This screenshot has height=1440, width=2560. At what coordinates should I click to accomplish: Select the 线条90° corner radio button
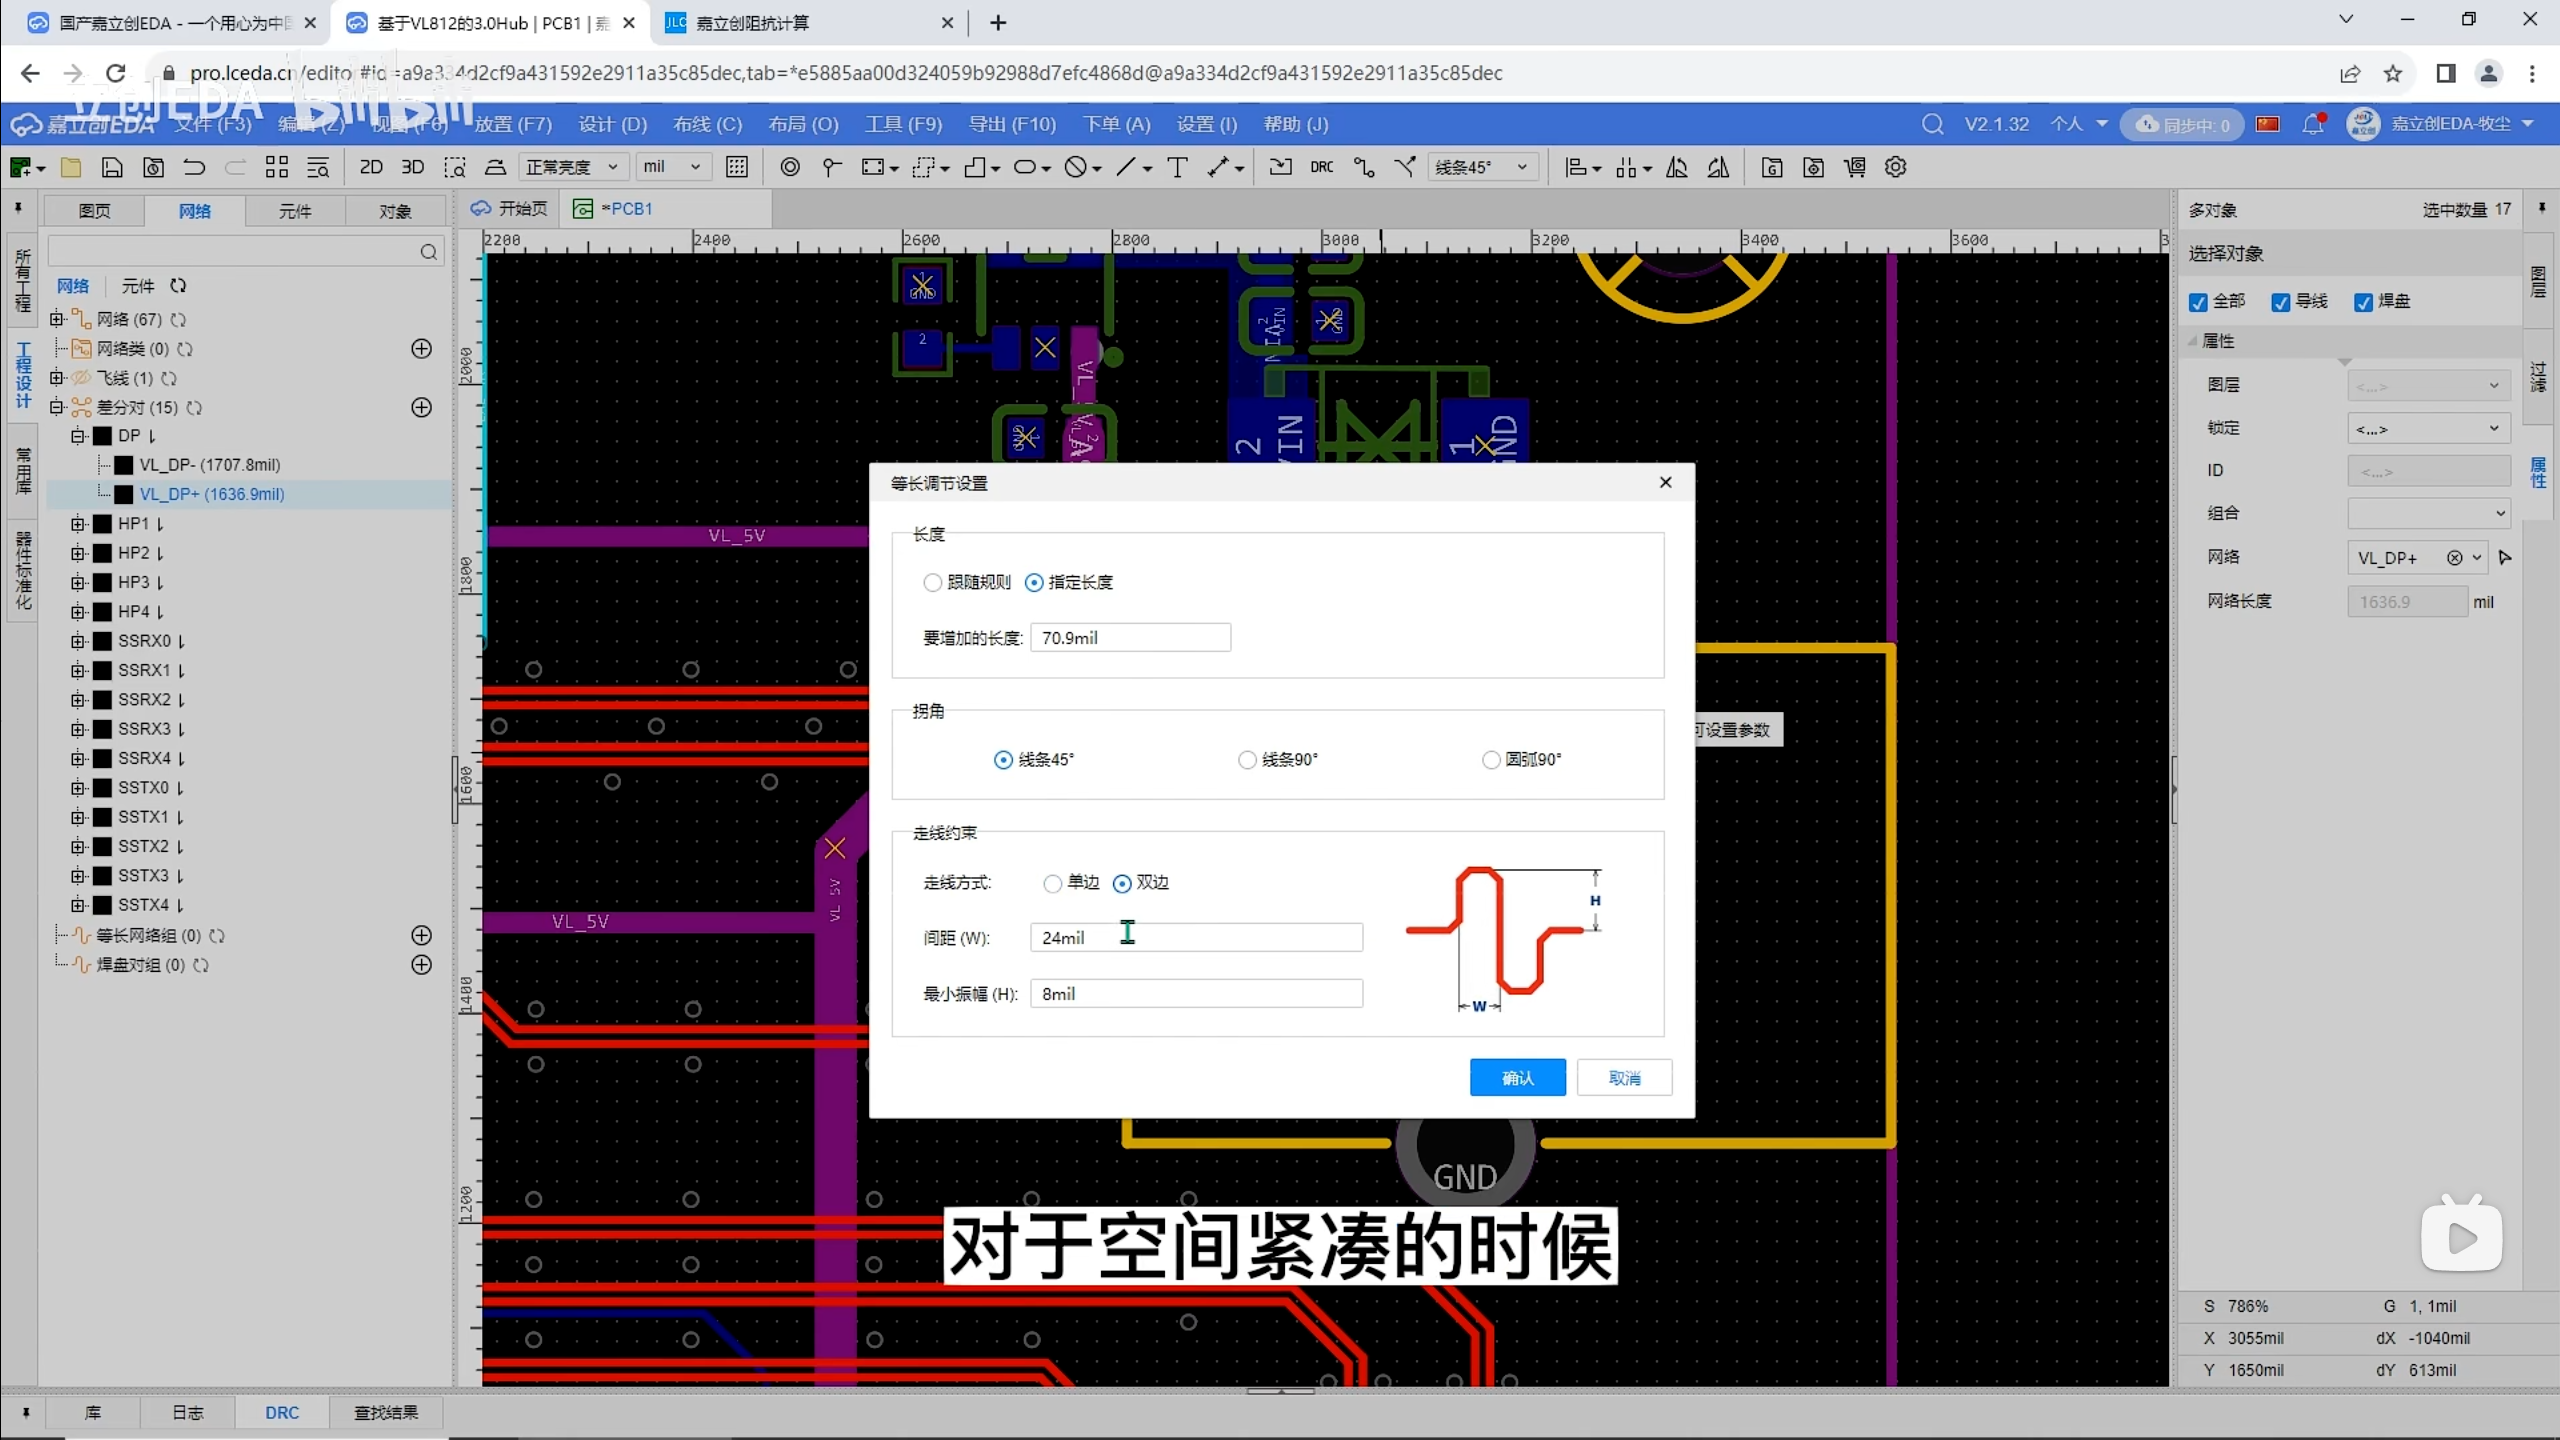pyautogui.click(x=1247, y=760)
